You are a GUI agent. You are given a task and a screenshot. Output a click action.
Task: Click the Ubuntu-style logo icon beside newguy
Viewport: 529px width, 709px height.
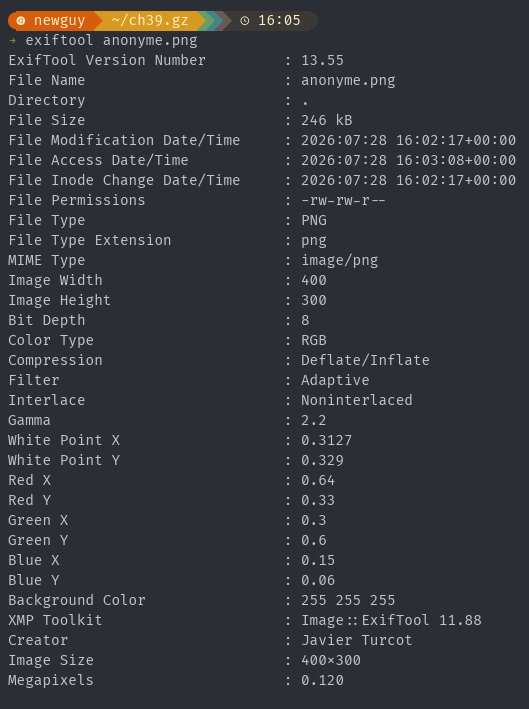(20, 21)
